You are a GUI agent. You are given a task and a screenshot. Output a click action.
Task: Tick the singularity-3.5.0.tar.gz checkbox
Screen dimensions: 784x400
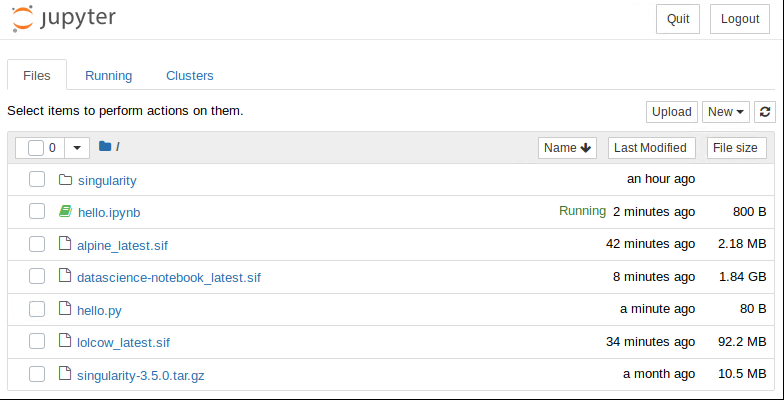click(x=37, y=374)
